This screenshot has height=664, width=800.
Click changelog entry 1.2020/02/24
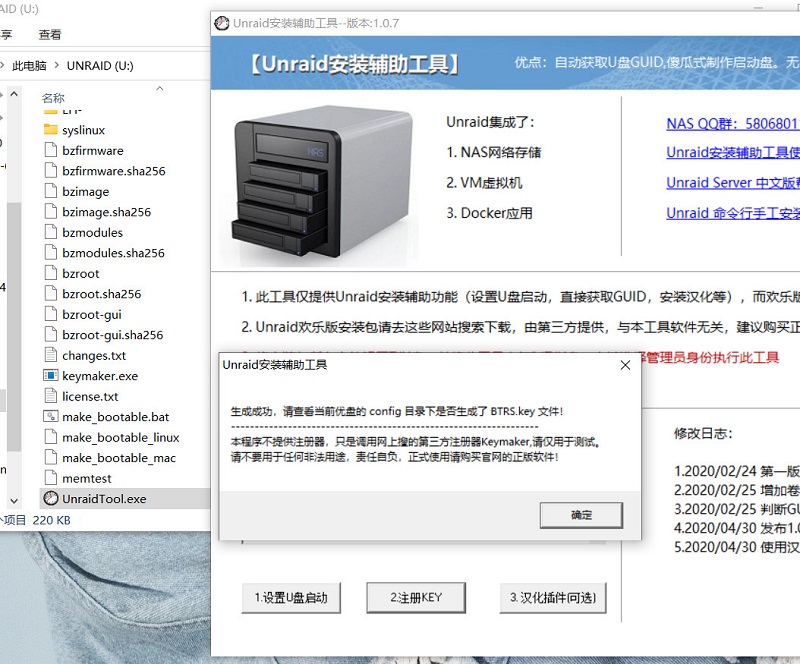point(737,471)
